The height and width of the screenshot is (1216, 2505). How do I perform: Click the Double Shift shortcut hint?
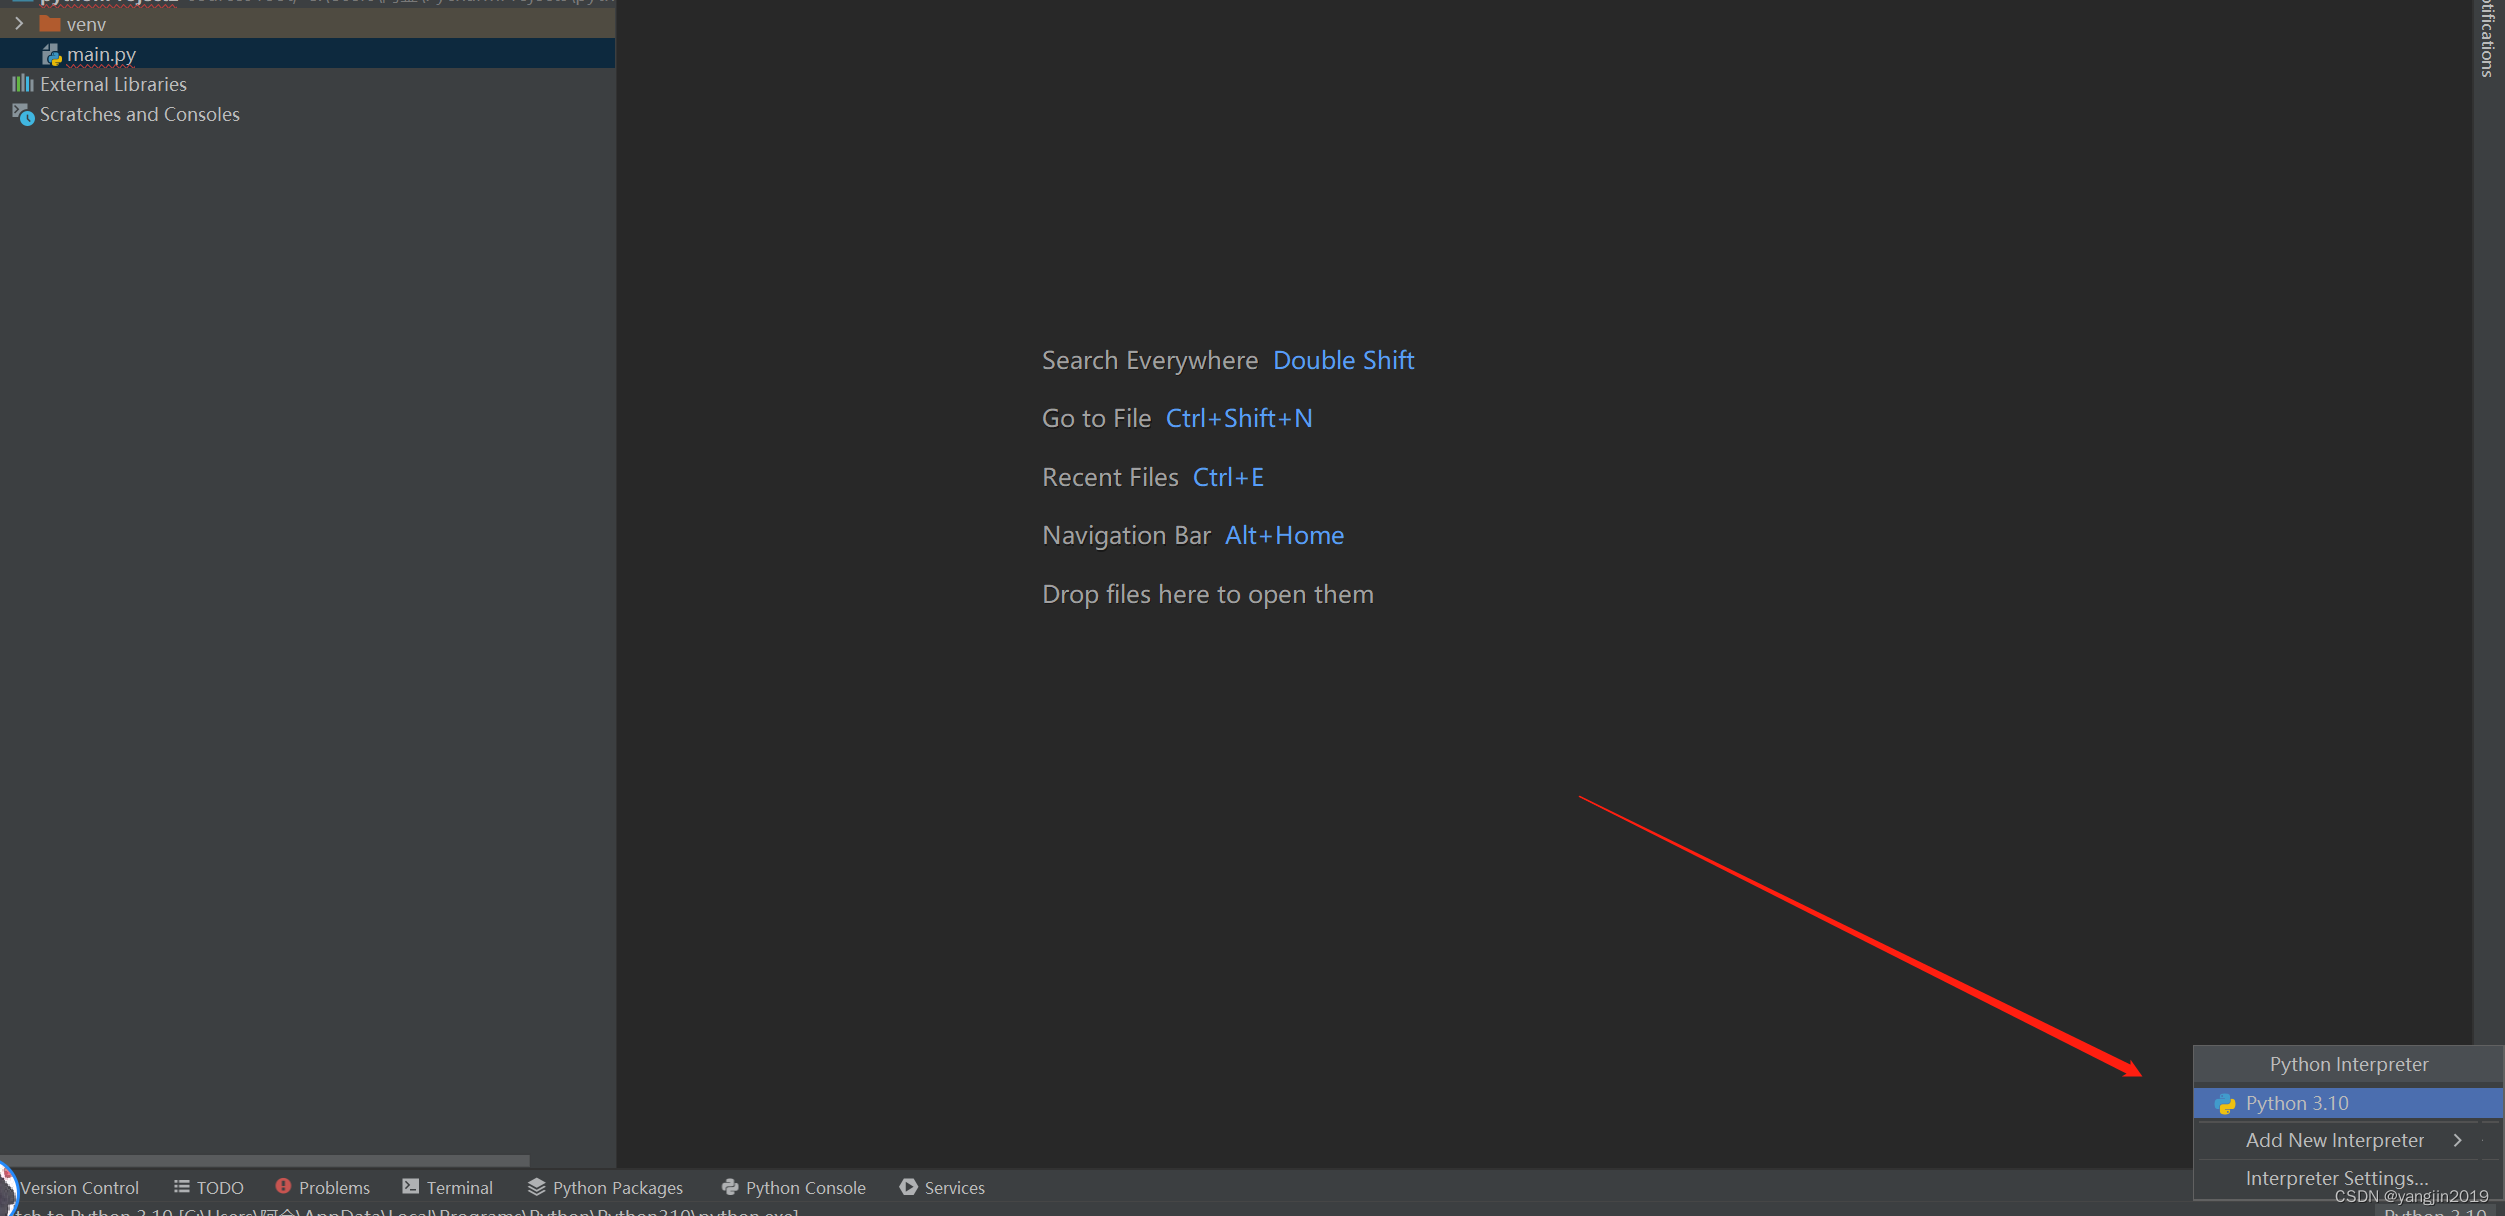[x=1343, y=360]
